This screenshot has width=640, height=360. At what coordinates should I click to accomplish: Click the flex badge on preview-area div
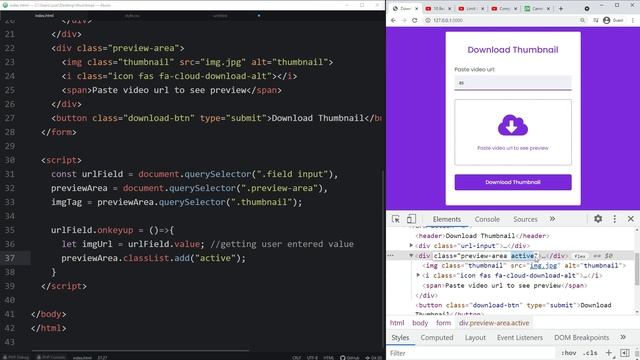(579, 256)
